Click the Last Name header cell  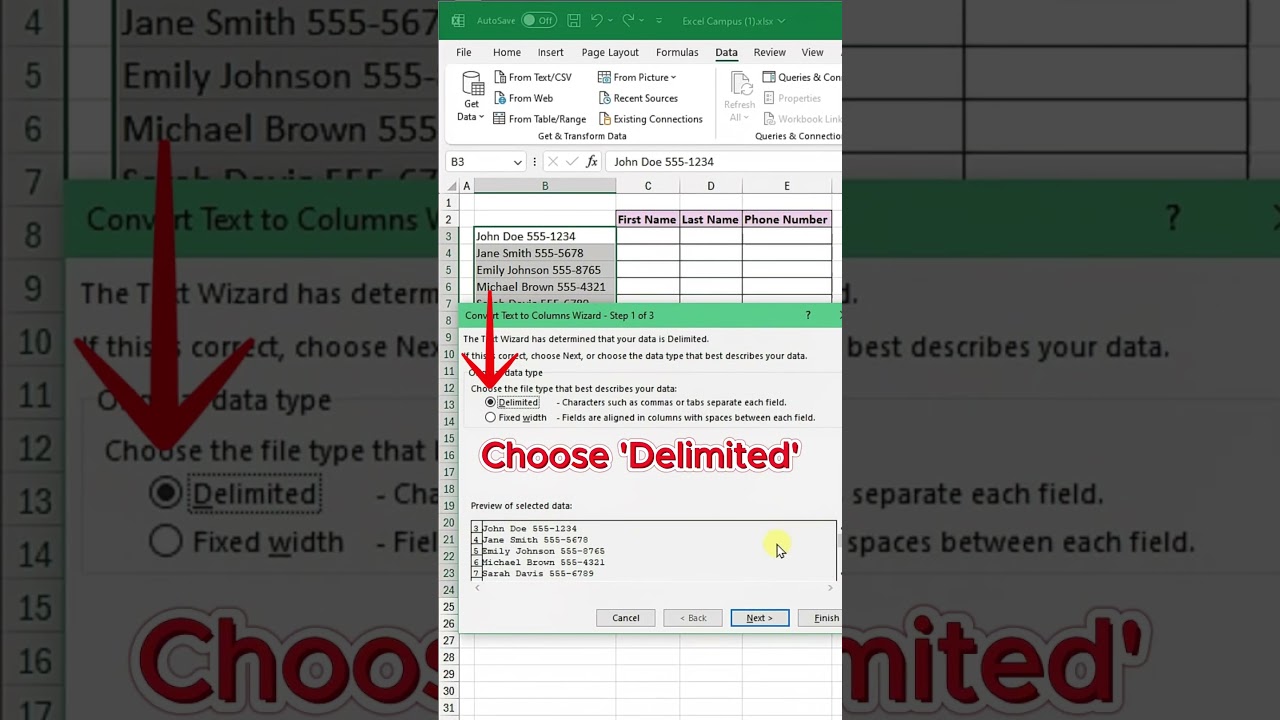[711, 219]
